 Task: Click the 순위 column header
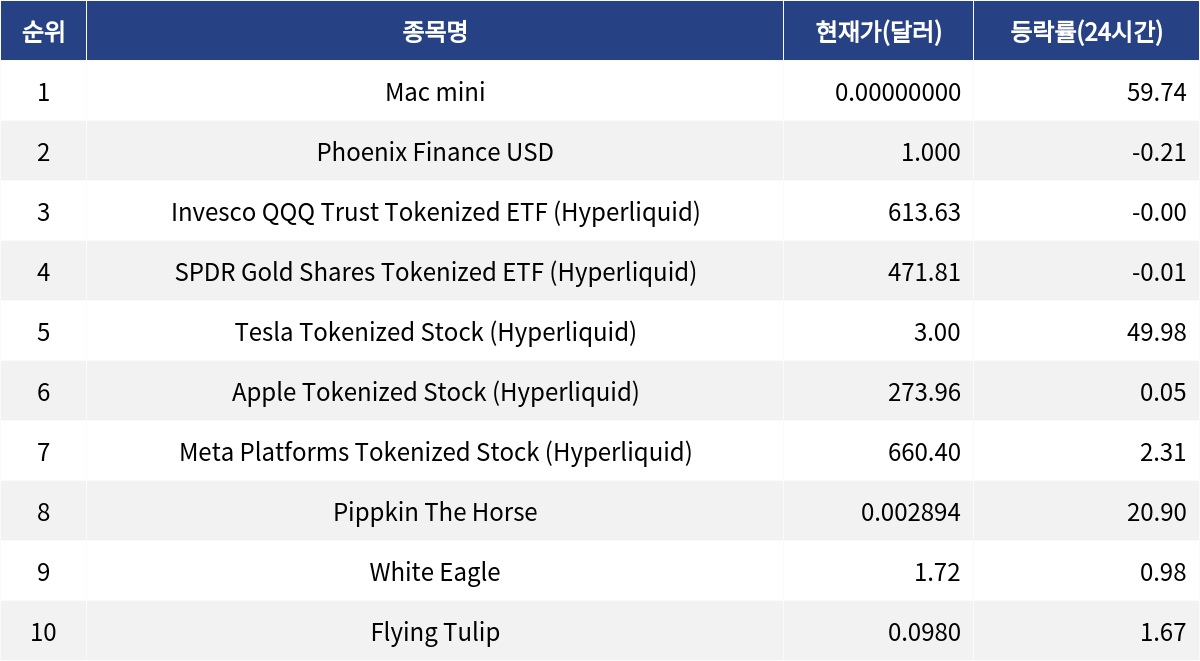click(x=43, y=32)
